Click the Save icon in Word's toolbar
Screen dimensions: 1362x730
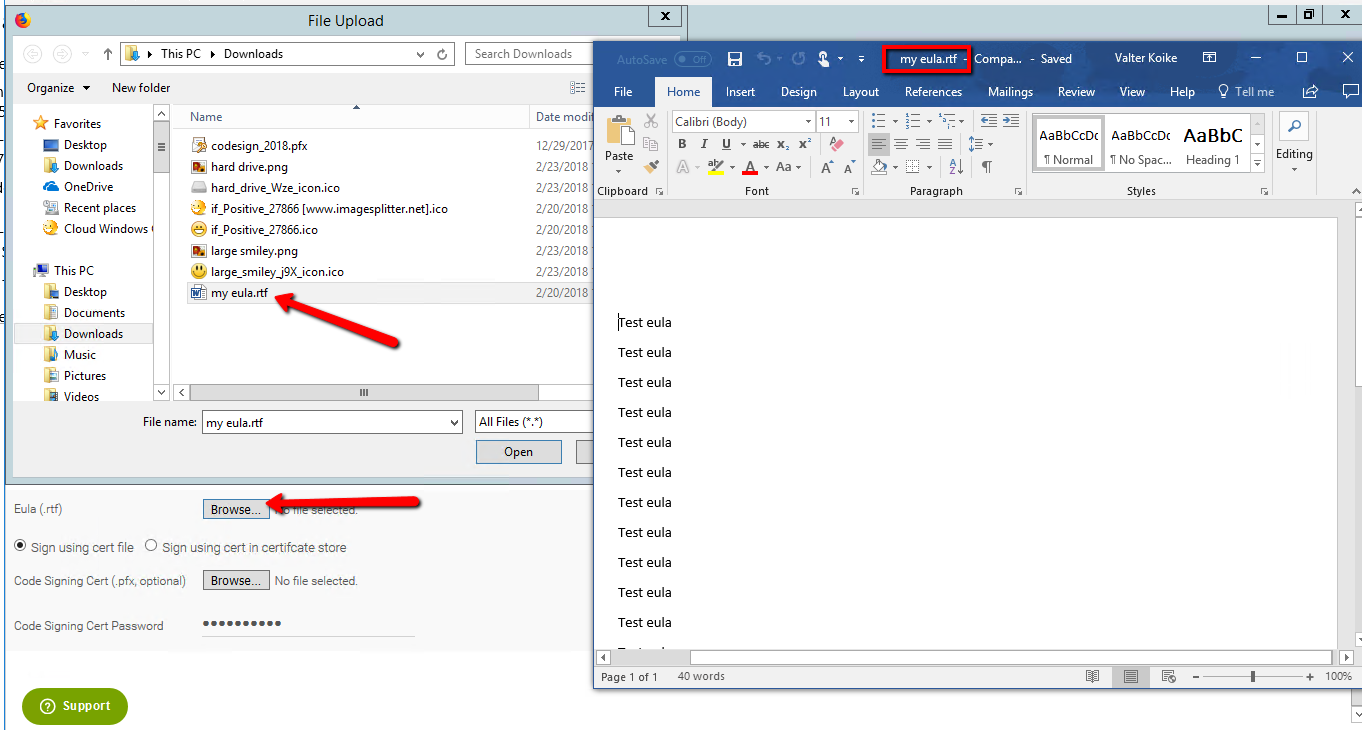735,59
